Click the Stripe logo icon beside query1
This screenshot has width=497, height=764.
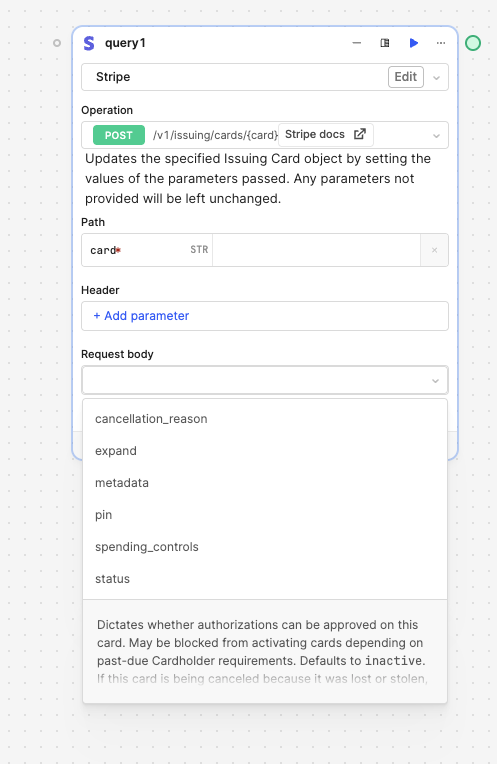(89, 43)
